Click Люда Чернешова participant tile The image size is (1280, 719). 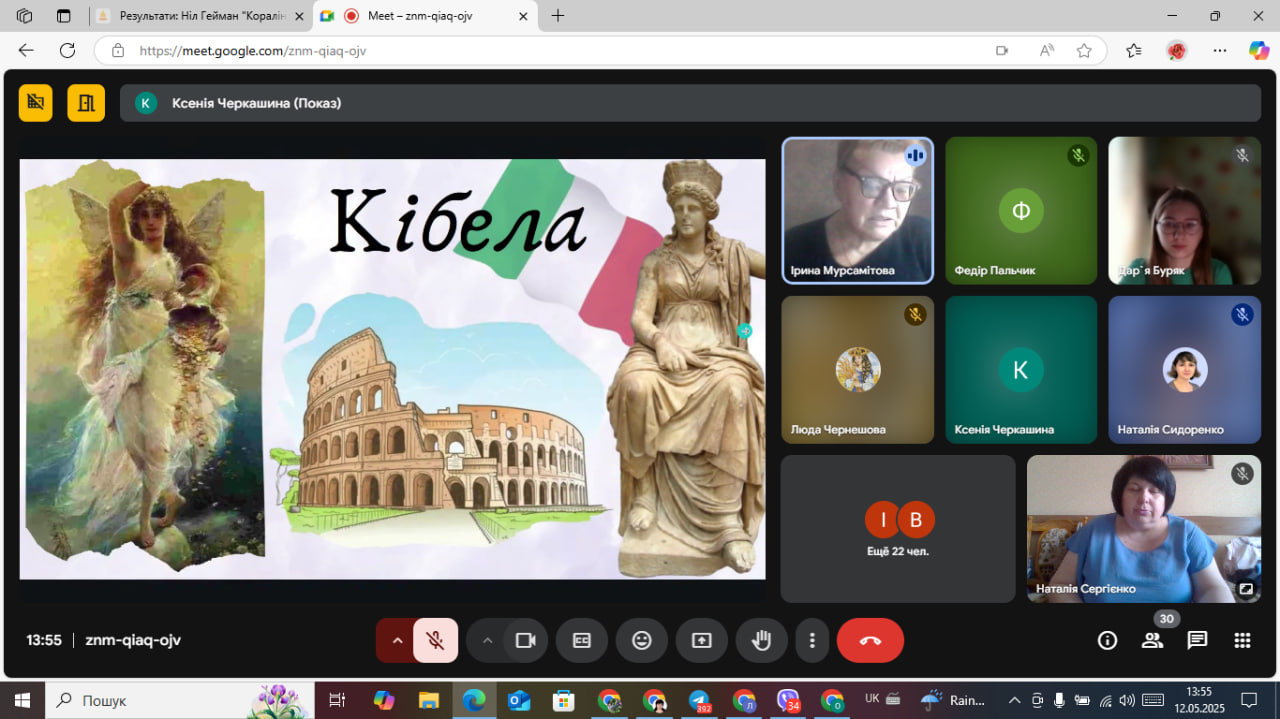tap(857, 370)
